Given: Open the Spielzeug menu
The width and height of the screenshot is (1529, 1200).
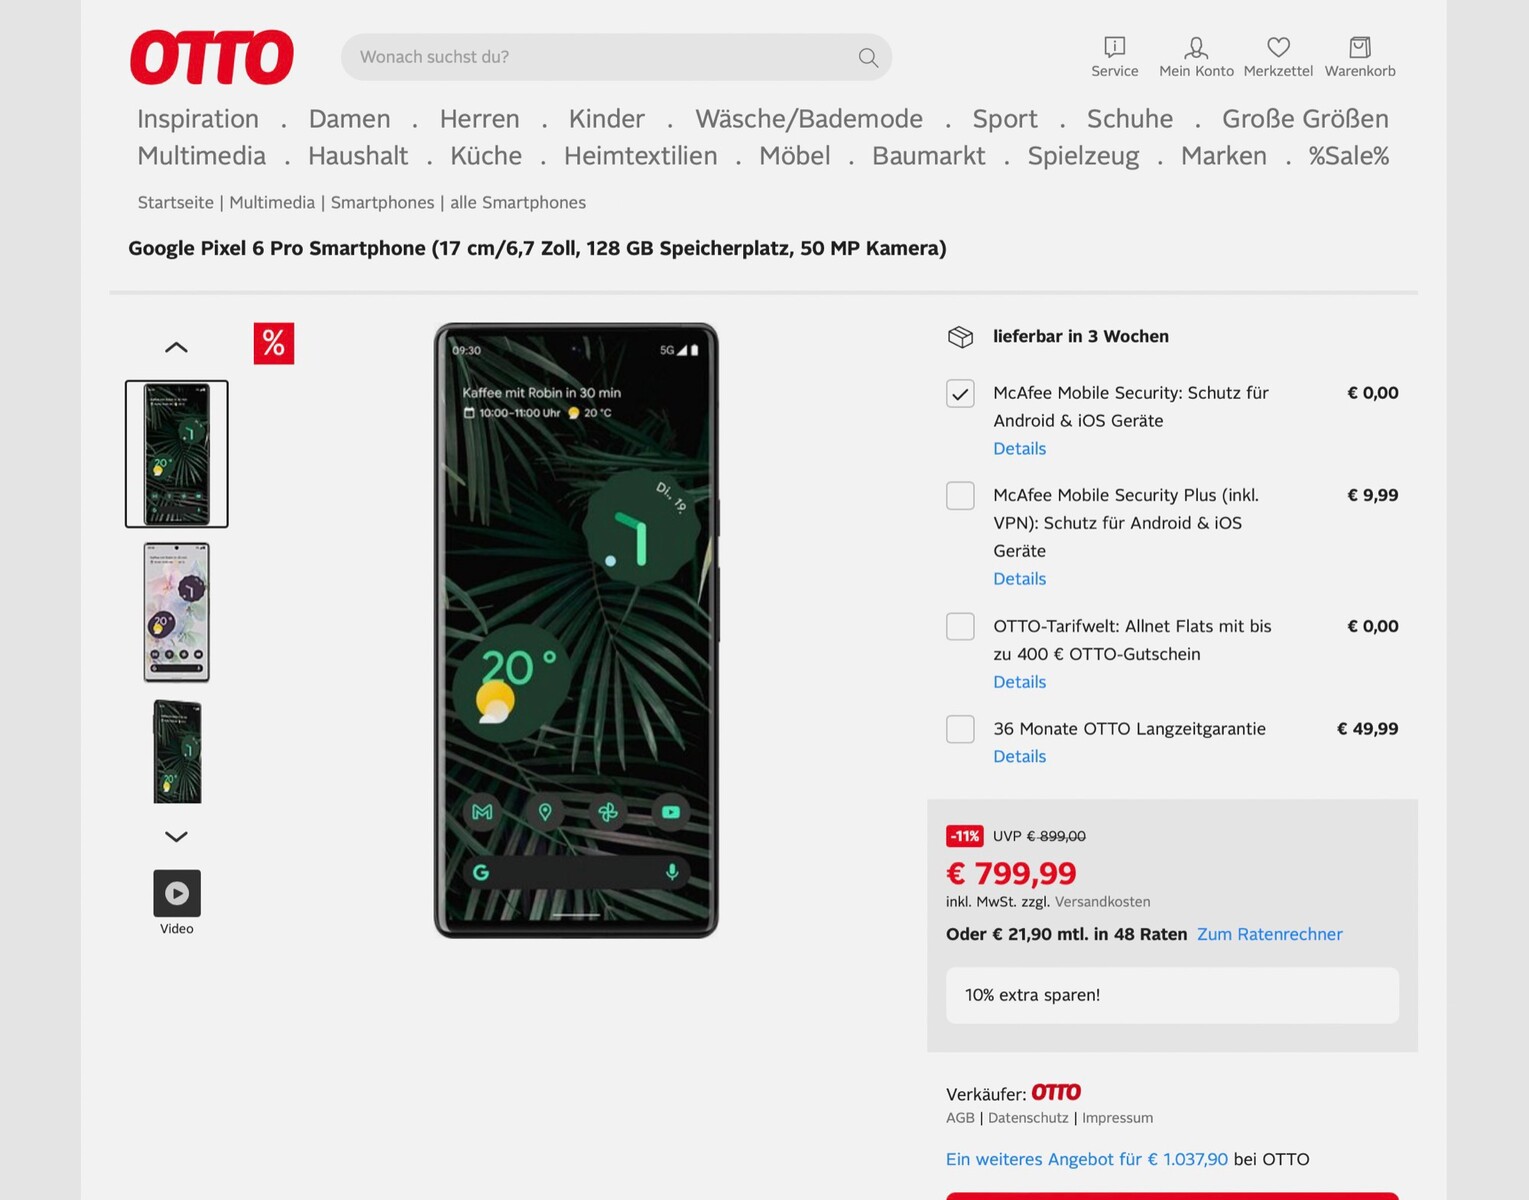Looking at the screenshot, I should [x=1084, y=156].
